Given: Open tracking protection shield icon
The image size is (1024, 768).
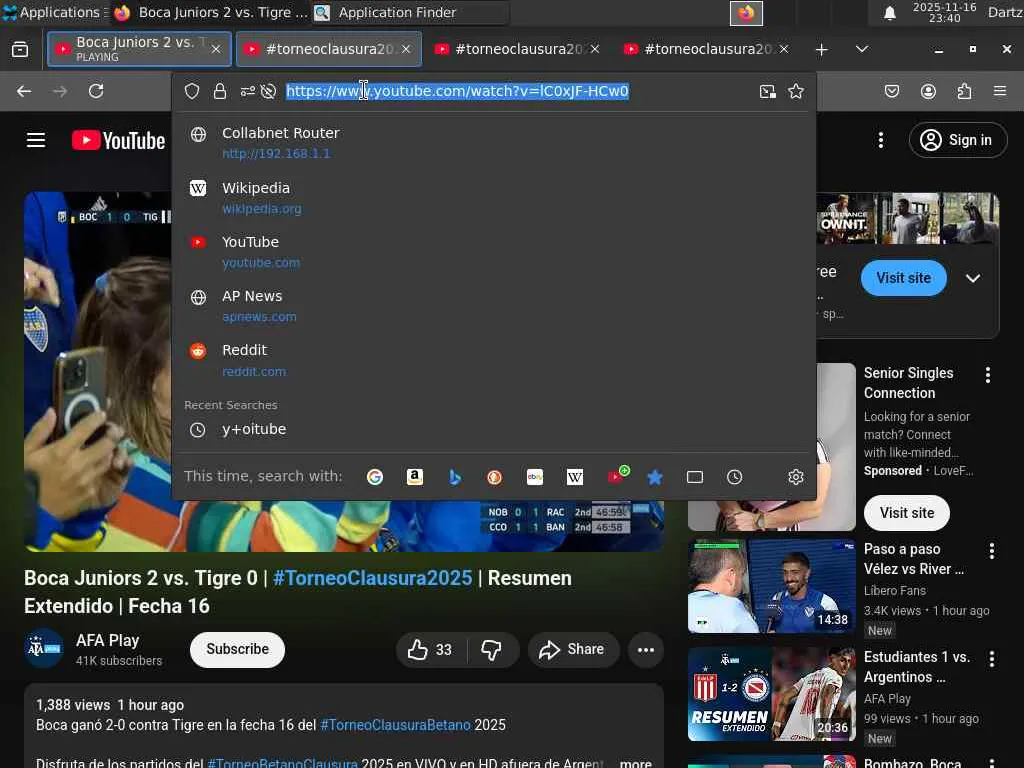Looking at the screenshot, I should point(191,91).
